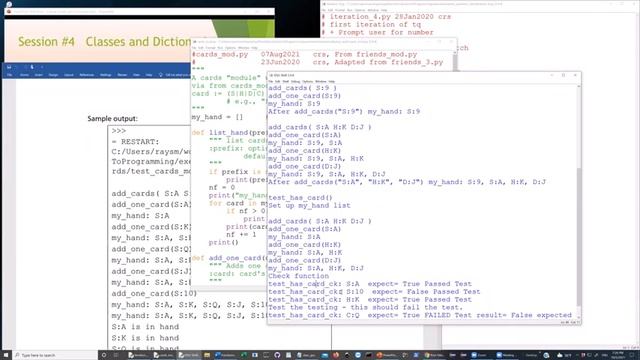Click the Windows Start button

click(x=6, y=355)
